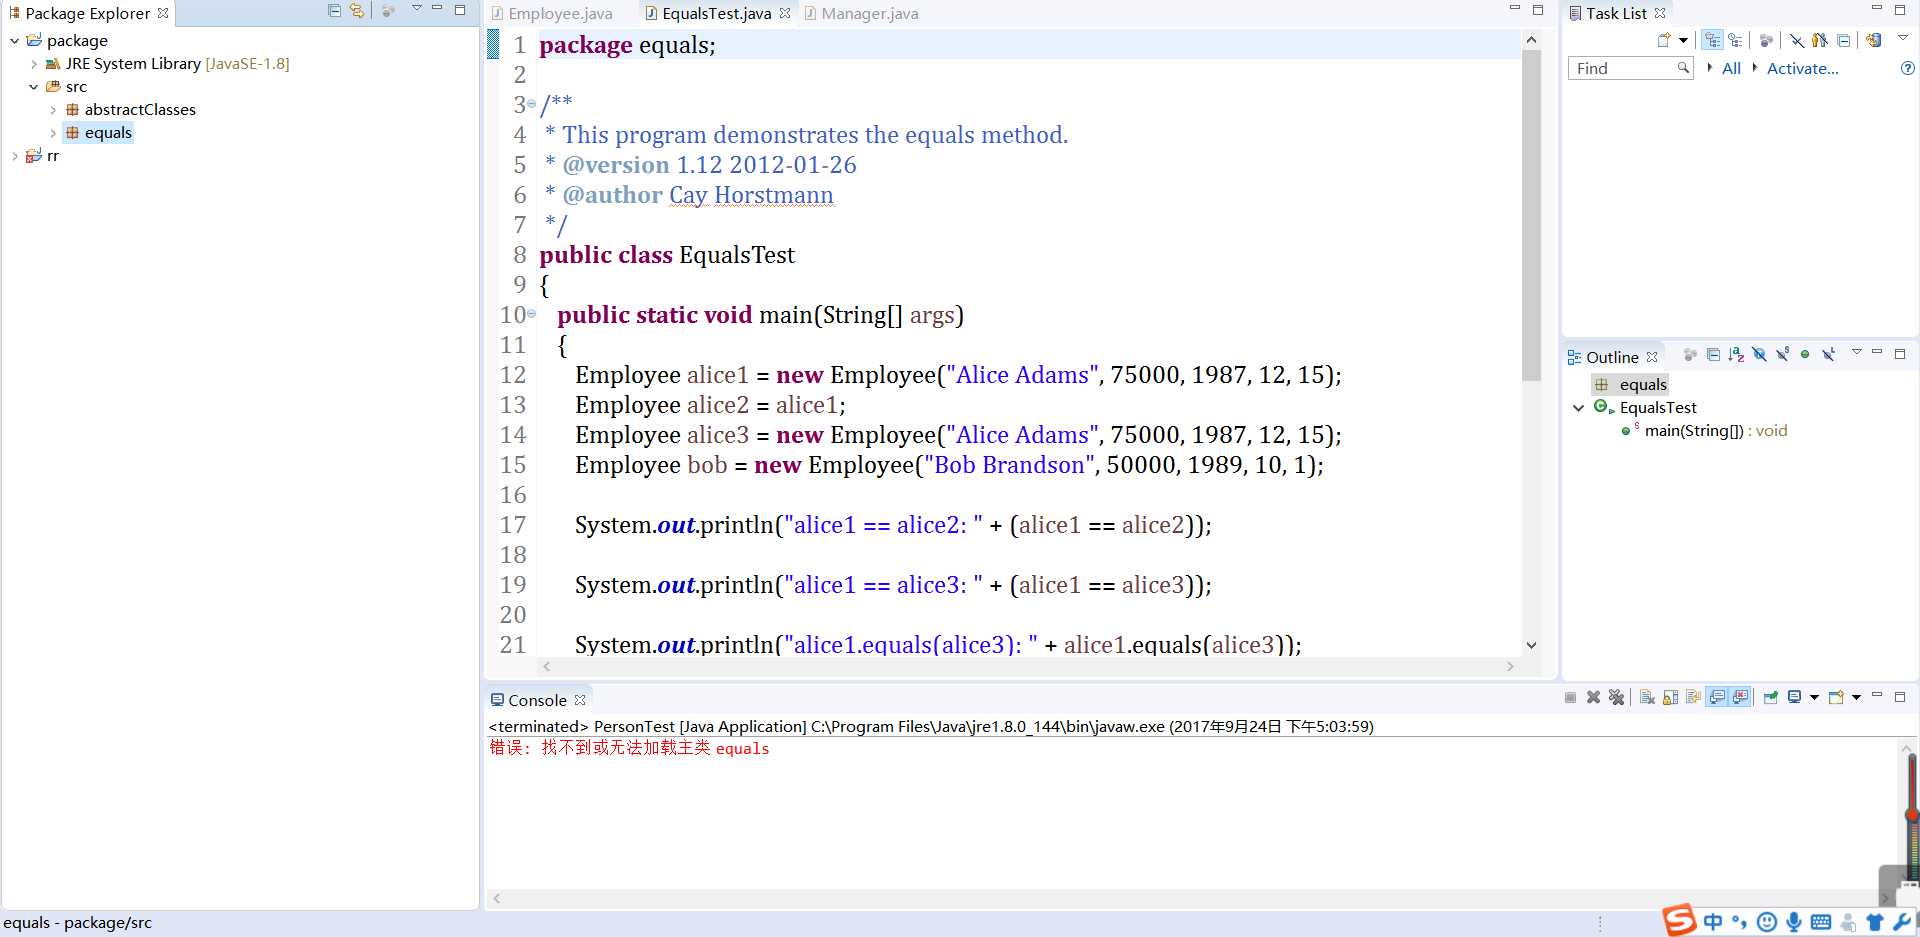The height and width of the screenshot is (937, 1920).
Task: Toggle Hide Fields in Outline
Action: point(1759,354)
